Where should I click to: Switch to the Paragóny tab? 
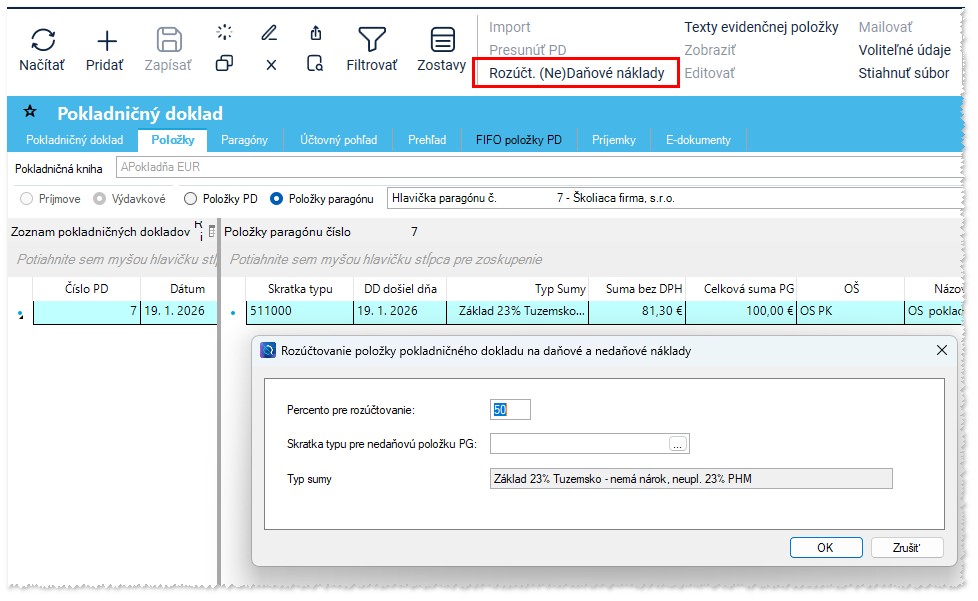coord(244,140)
